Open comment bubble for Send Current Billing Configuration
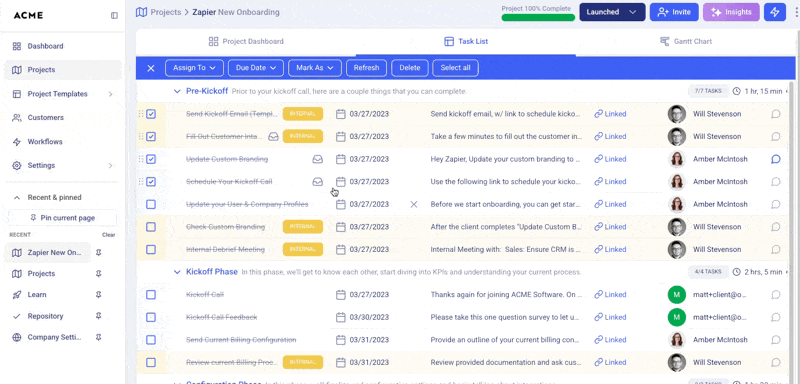Image resolution: width=800 pixels, height=384 pixels. click(x=776, y=340)
